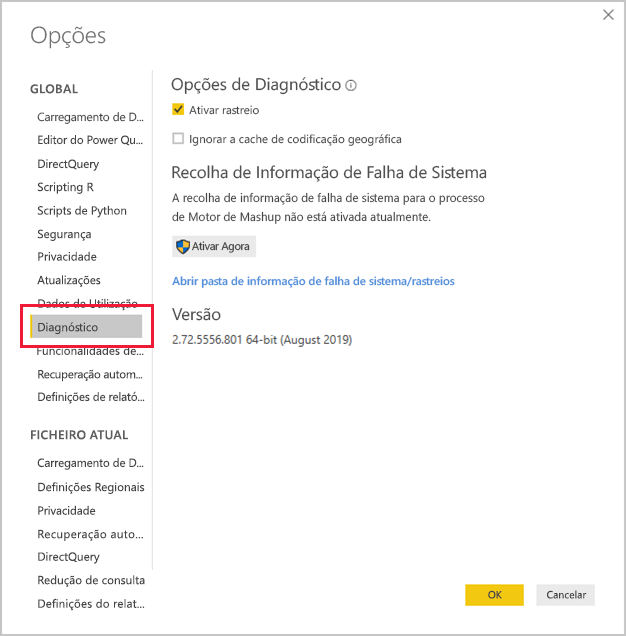
Task: Confirm with the OK button
Action: (x=494, y=595)
